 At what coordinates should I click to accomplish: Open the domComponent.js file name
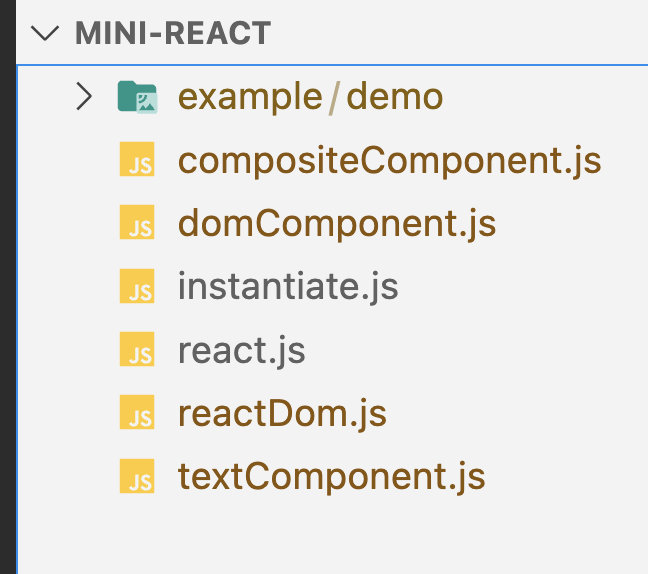336,224
